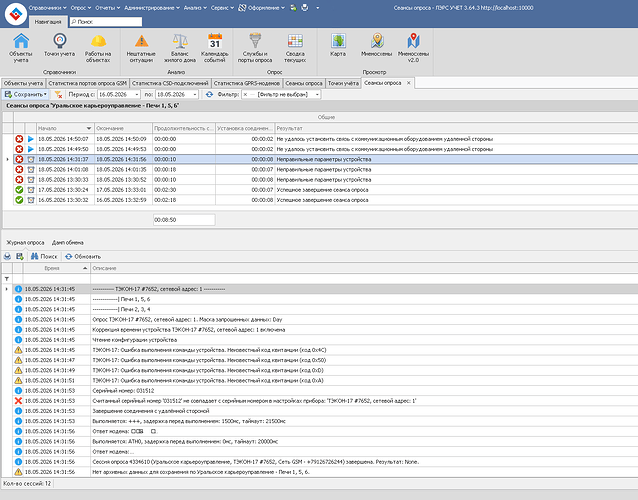Click users icon in top title bar
The height and width of the screenshot is (500, 638).
pyautogui.click(x=293, y=8)
